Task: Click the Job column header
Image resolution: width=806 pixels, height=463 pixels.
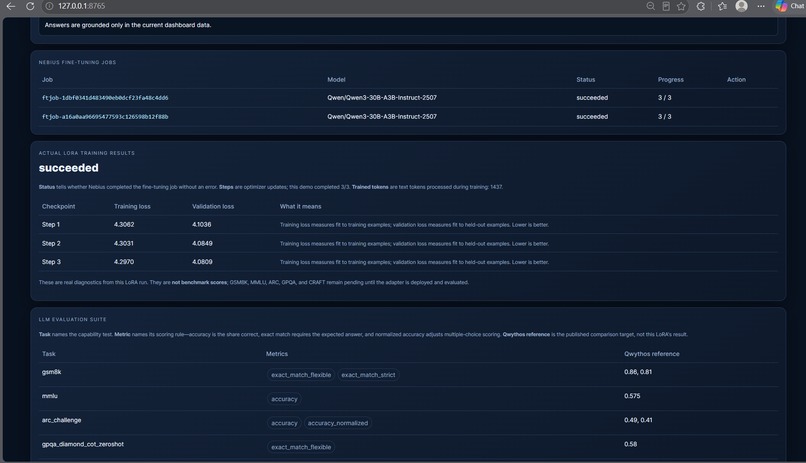Action: point(47,80)
